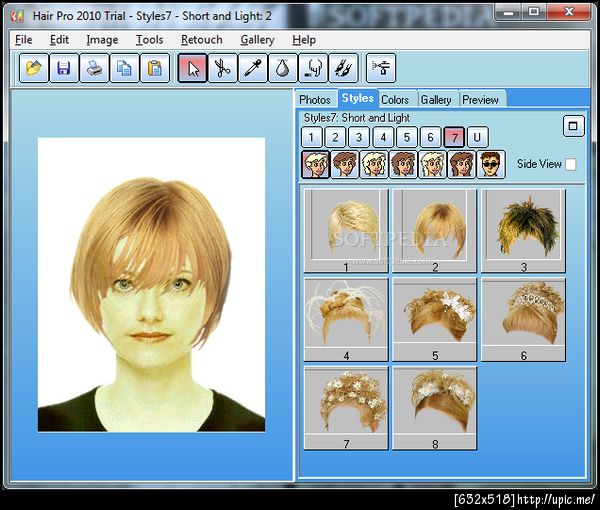
Task: Click the U style set button
Action: pyautogui.click(x=478, y=137)
